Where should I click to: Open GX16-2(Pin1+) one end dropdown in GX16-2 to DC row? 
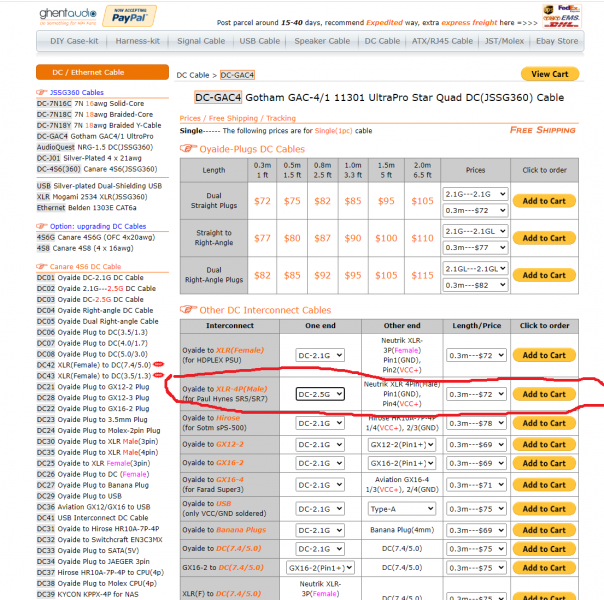pos(320,568)
